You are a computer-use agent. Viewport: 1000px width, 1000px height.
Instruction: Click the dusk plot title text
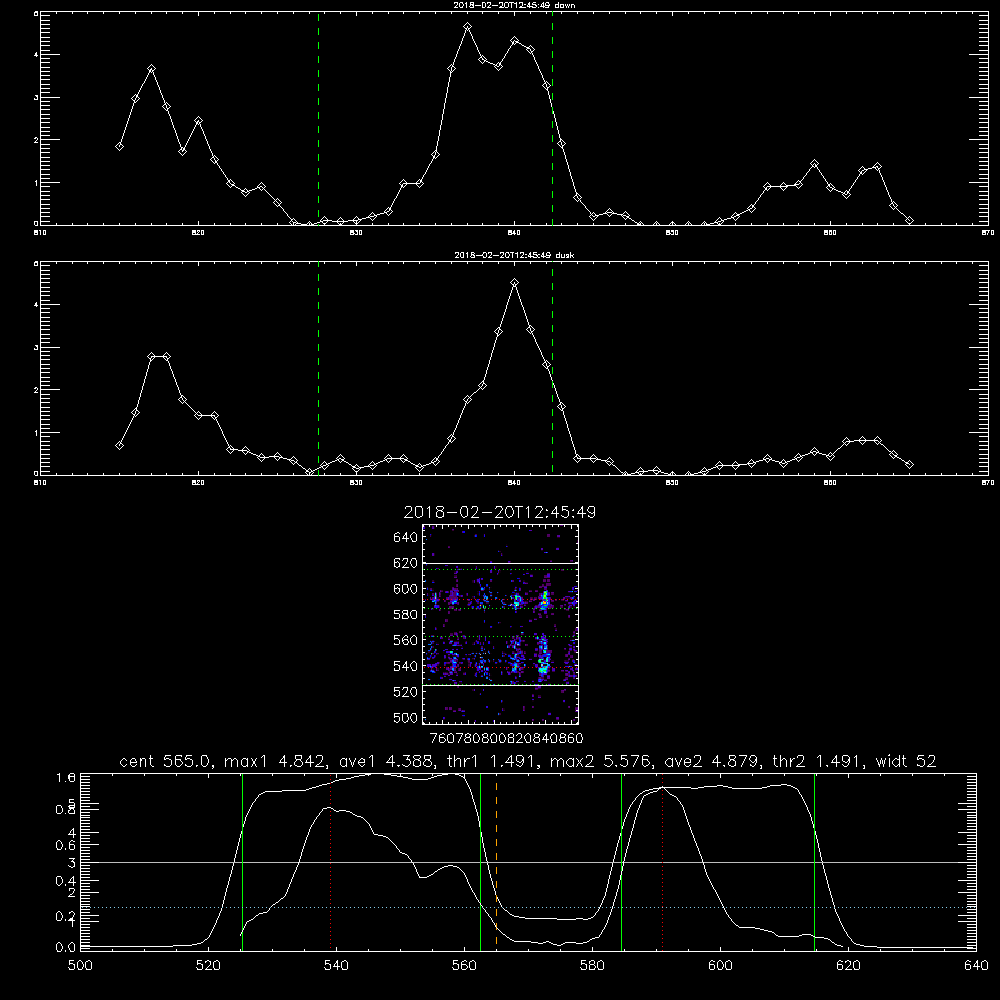tap(514, 255)
